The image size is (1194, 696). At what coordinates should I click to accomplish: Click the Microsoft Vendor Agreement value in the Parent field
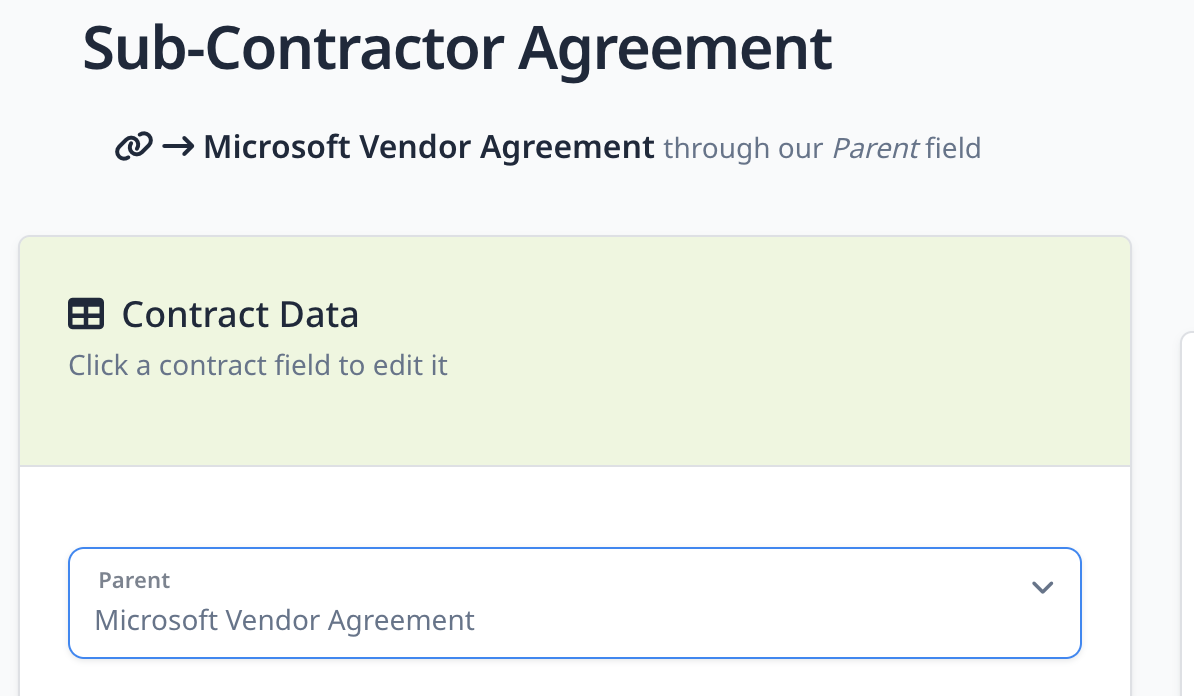pos(285,620)
